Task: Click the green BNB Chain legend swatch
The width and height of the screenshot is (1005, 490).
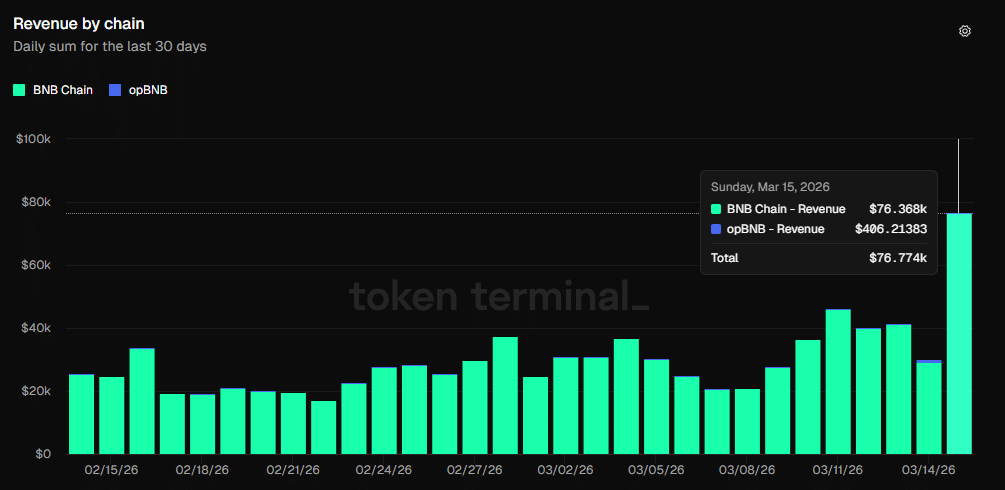Action: (19, 90)
